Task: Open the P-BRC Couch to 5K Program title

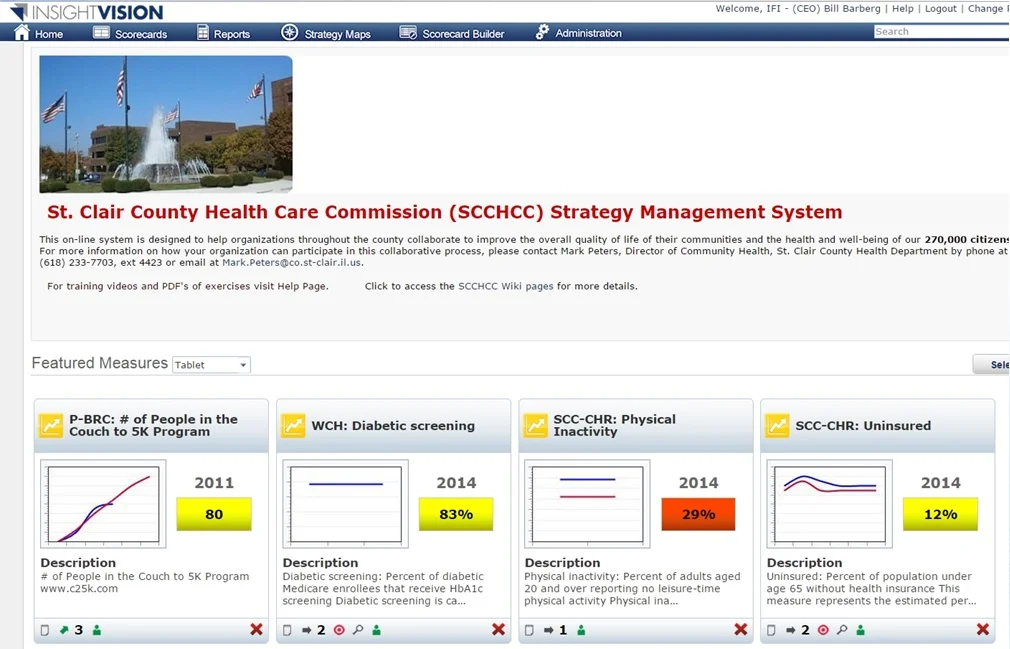Action: pos(153,425)
